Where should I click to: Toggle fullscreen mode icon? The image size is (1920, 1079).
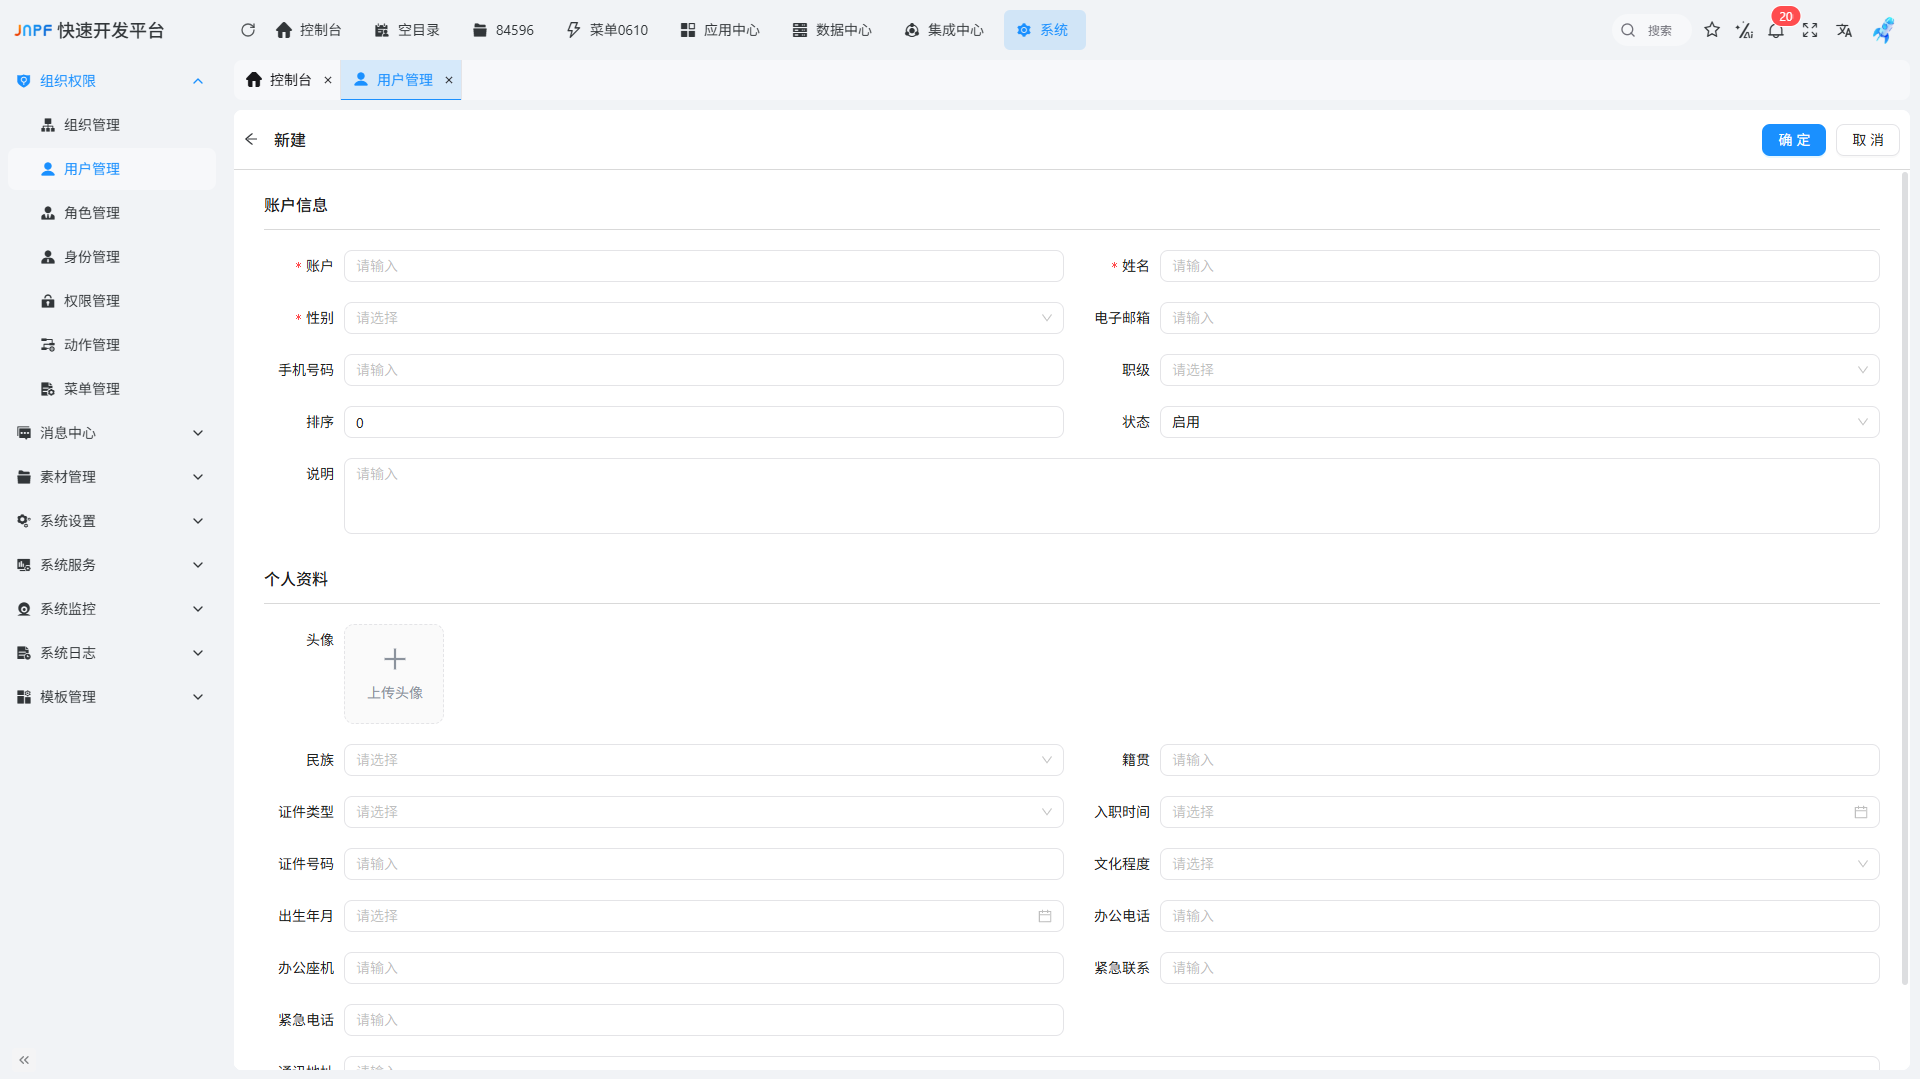tap(1810, 30)
